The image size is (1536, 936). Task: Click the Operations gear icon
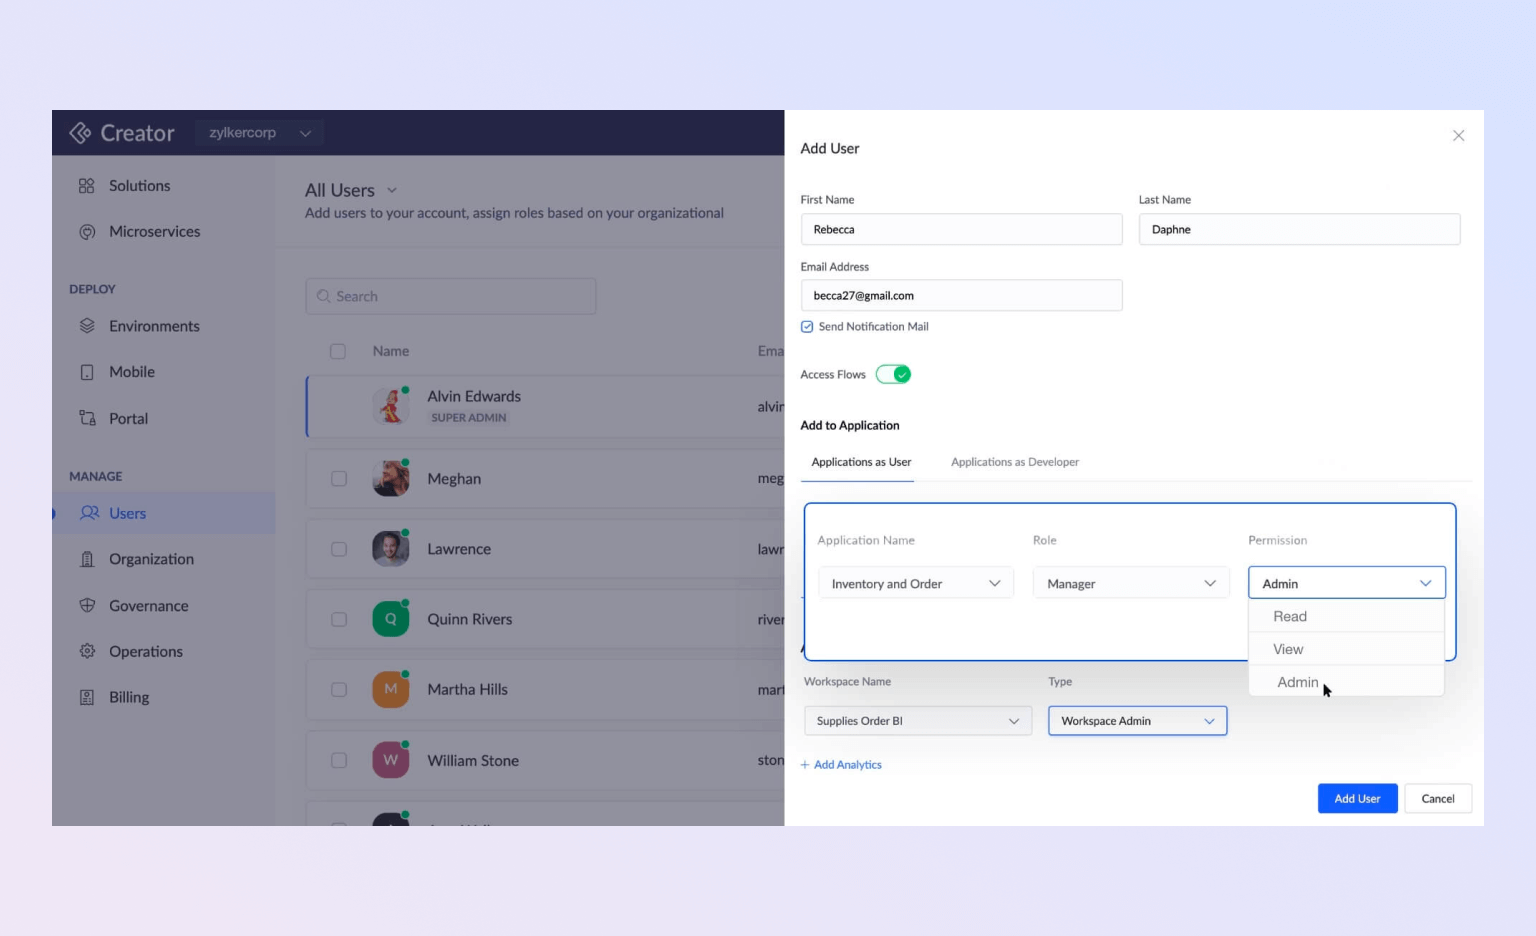87,651
